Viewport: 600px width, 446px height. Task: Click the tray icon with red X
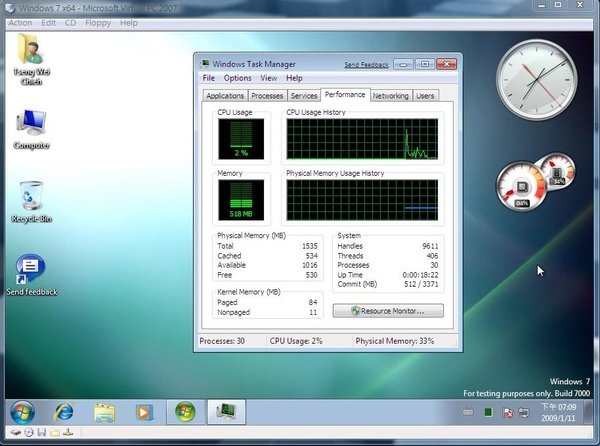coord(508,412)
